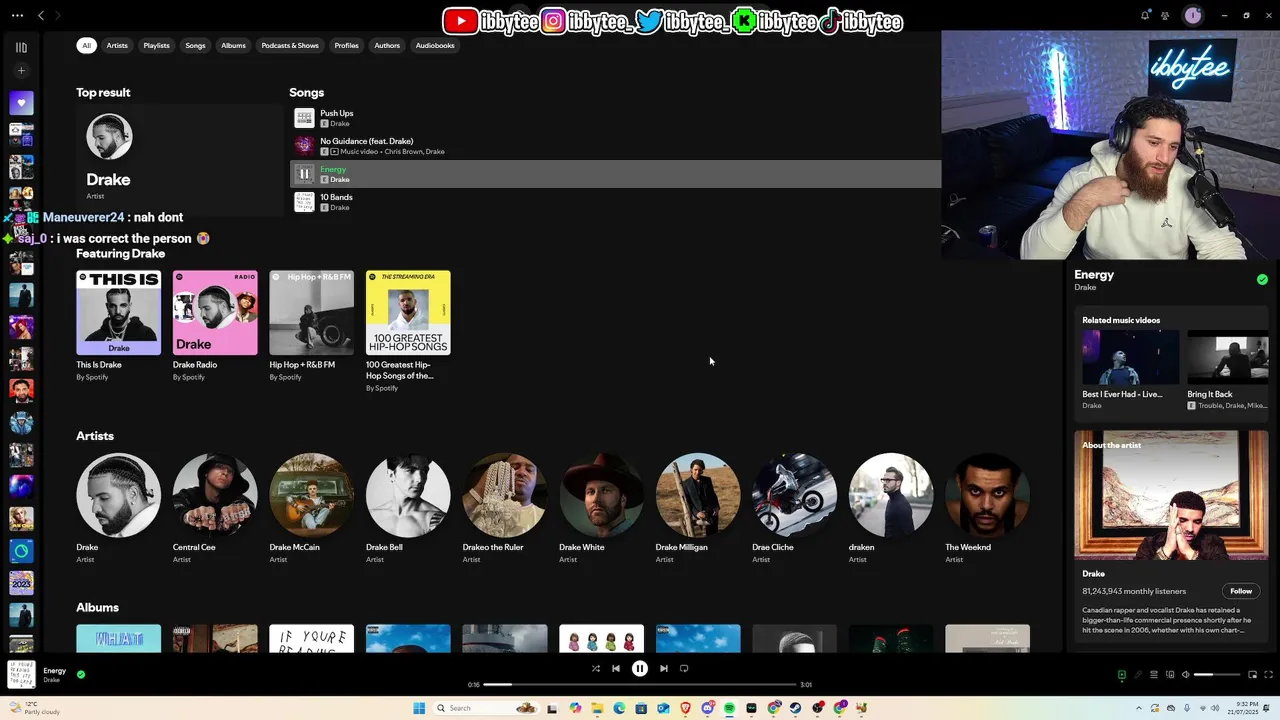
Task: Open Drake Milligan artist profile
Action: pyautogui.click(x=698, y=508)
